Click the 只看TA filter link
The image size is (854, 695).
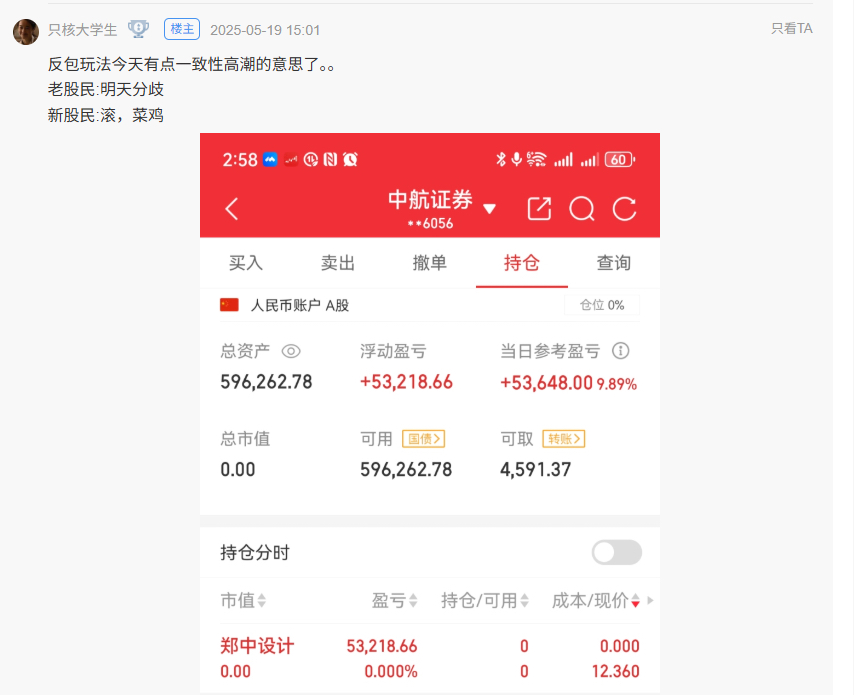tap(791, 28)
